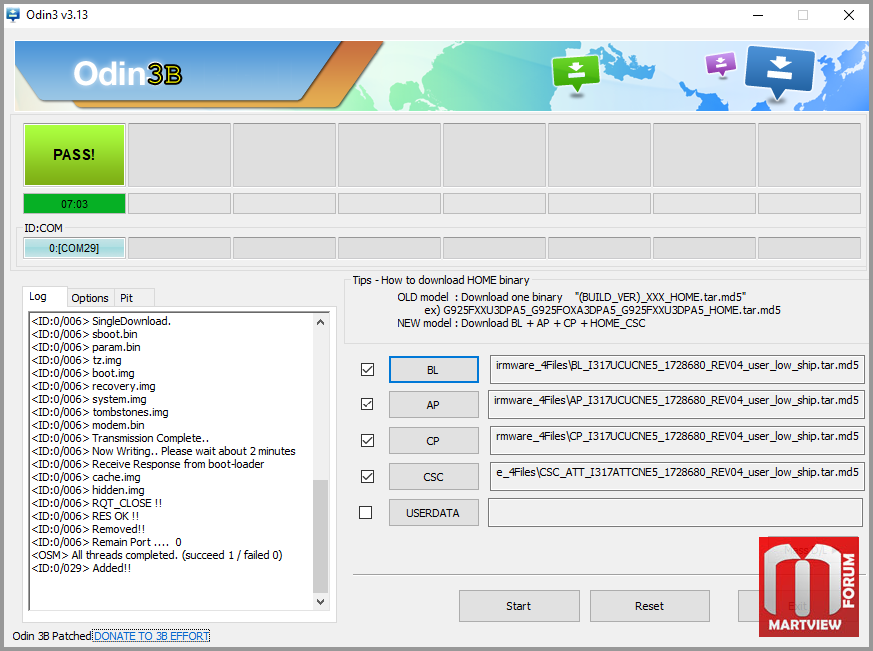The width and height of the screenshot is (873, 651).
Task: Click the 'cache.img' log line
Action: [x=86, y=477]
